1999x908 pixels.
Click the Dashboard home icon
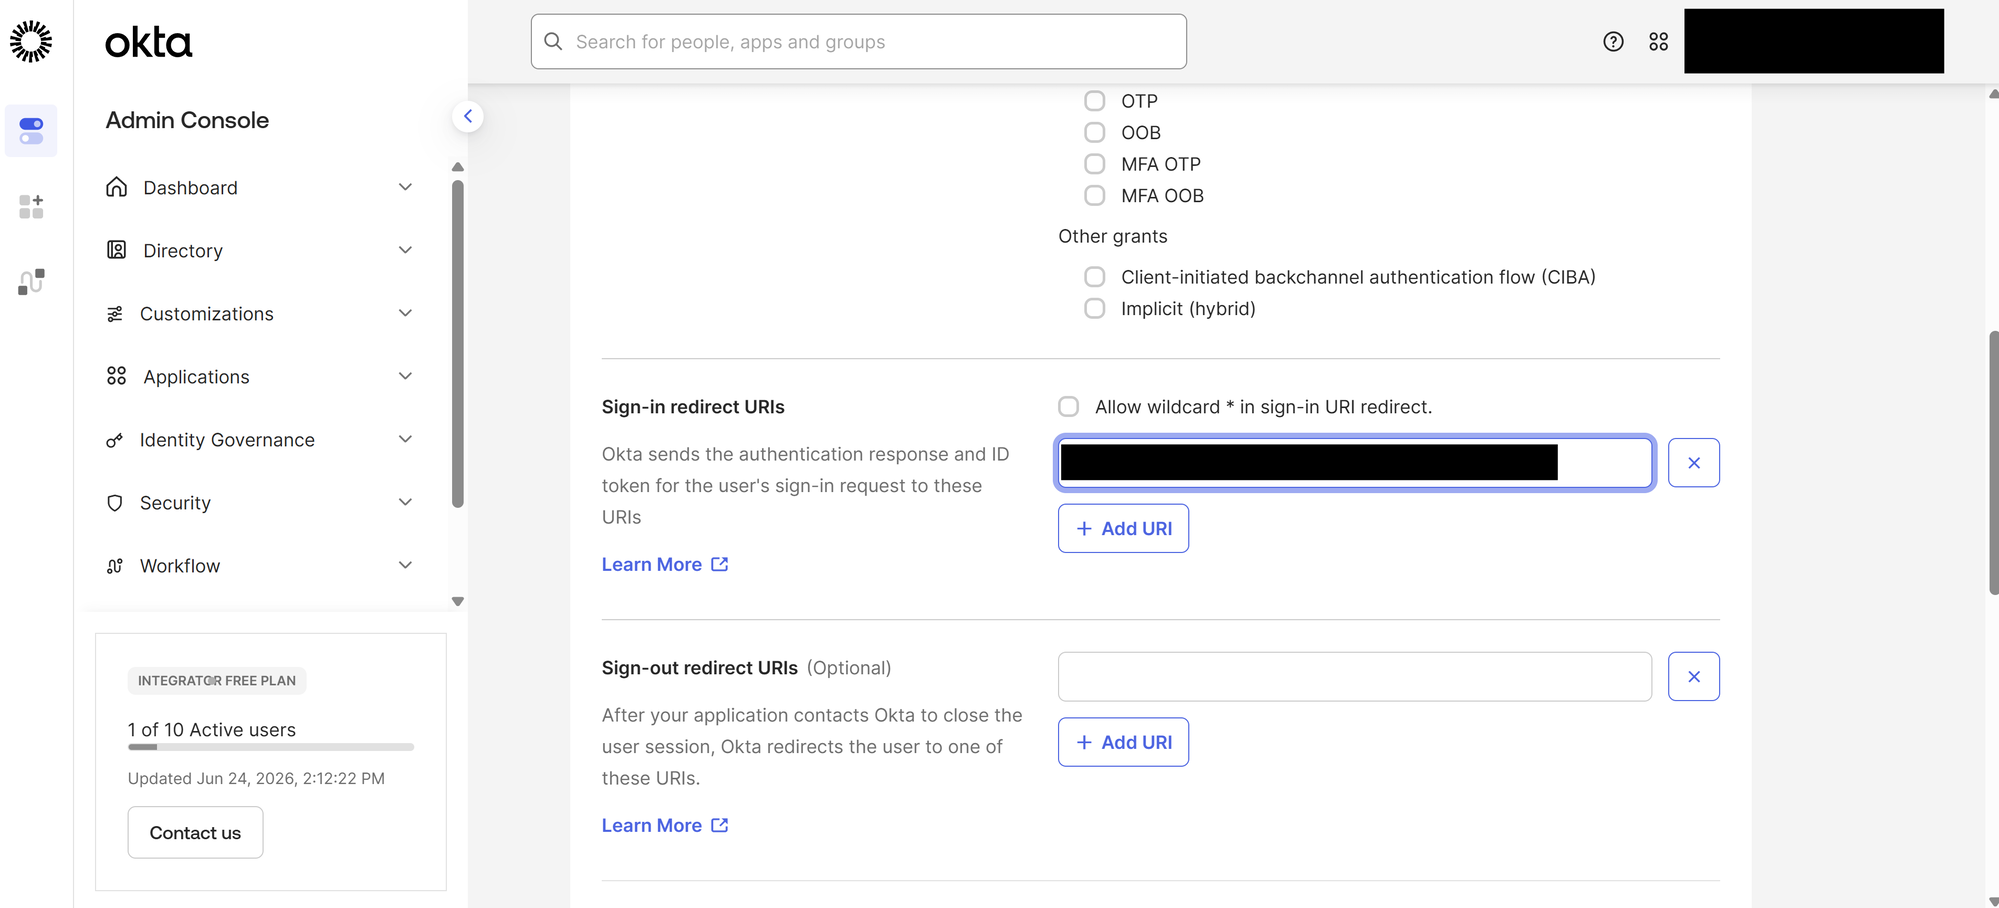pyautogui.click(x=117, y=187)
